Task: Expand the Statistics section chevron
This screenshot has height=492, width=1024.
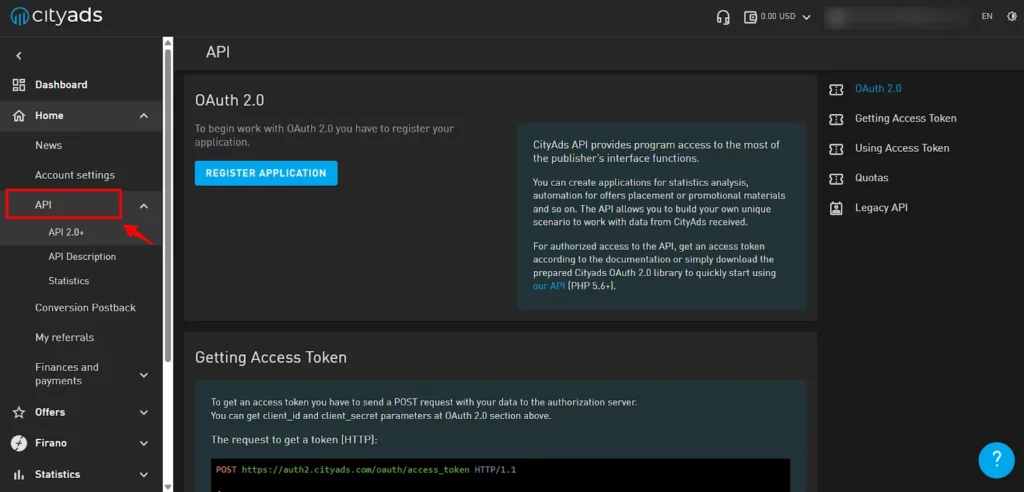Action: coord(144,474)
